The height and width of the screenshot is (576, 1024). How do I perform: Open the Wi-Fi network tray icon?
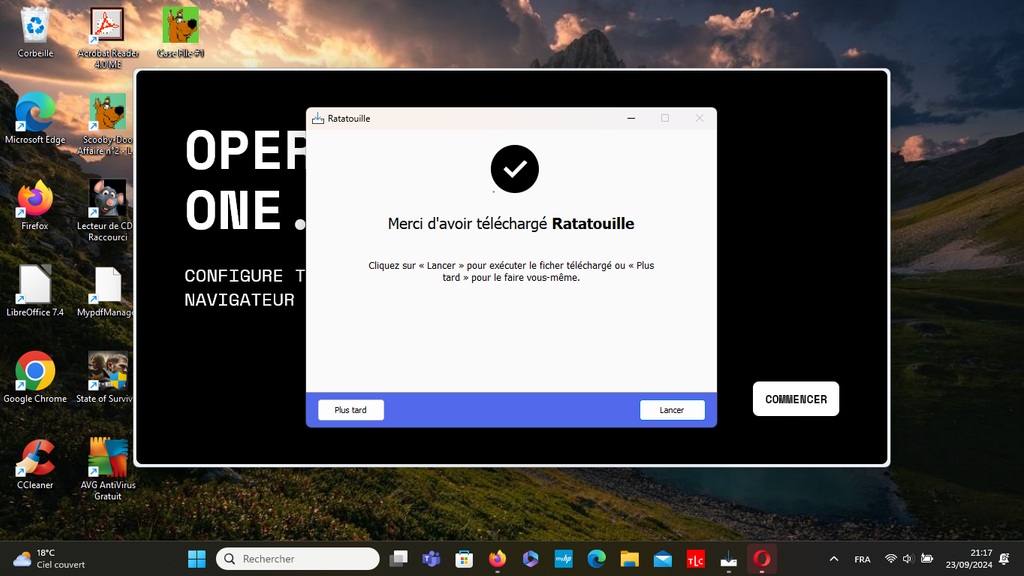(890, 559)
